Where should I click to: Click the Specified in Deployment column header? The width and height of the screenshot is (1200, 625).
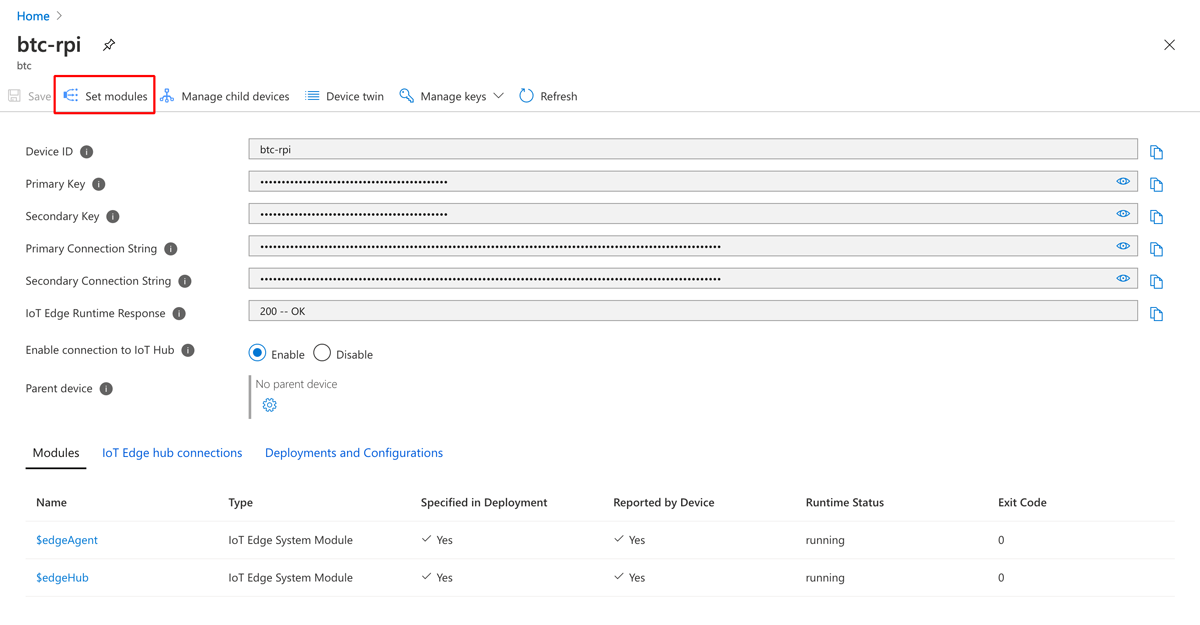[x=484, y=502]
